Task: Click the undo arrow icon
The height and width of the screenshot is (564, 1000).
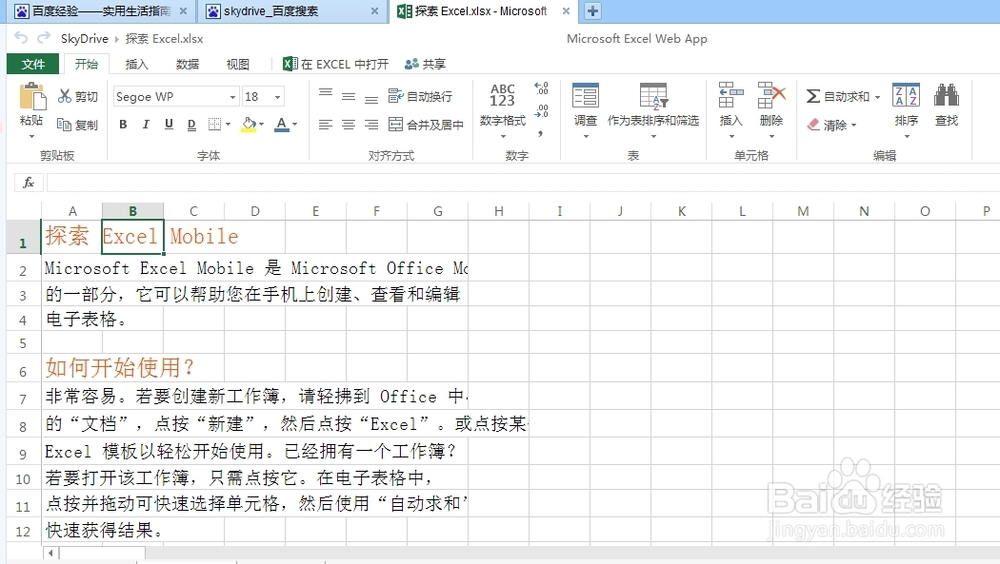Action: 20,38
